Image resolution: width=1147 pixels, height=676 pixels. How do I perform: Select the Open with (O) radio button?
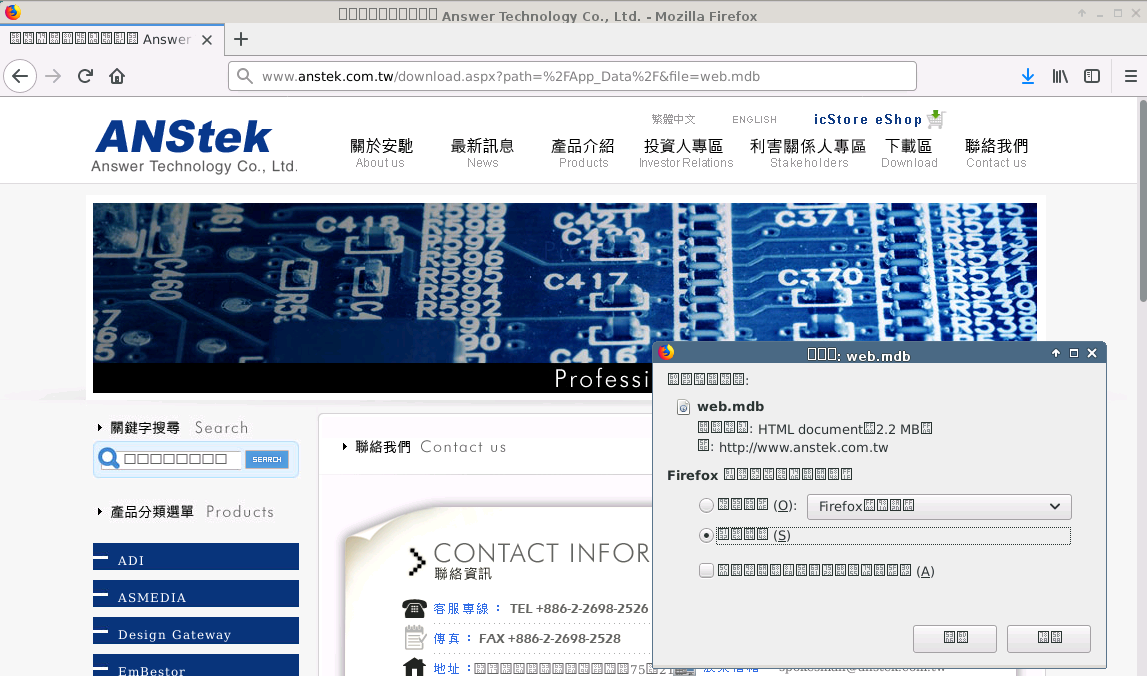[x=706, y=506]
